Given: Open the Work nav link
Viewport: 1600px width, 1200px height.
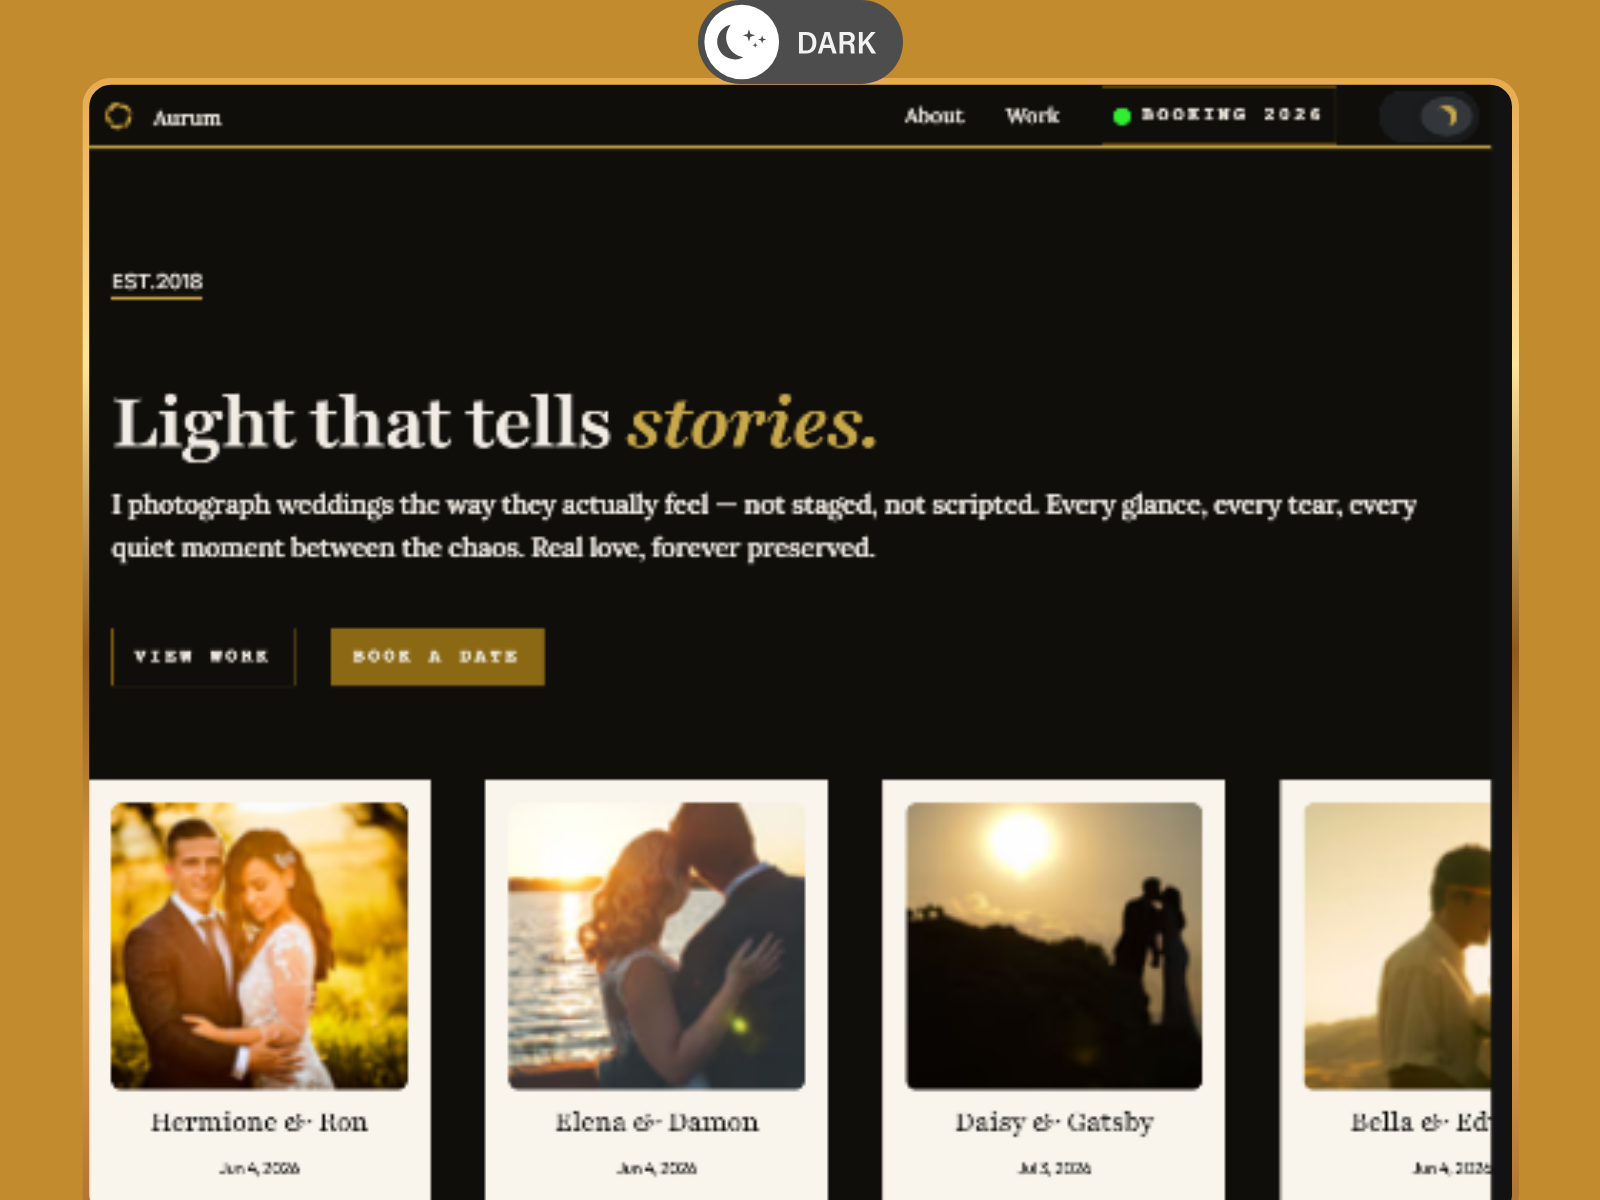Looking at the screenshot, I should (1032, 116).
